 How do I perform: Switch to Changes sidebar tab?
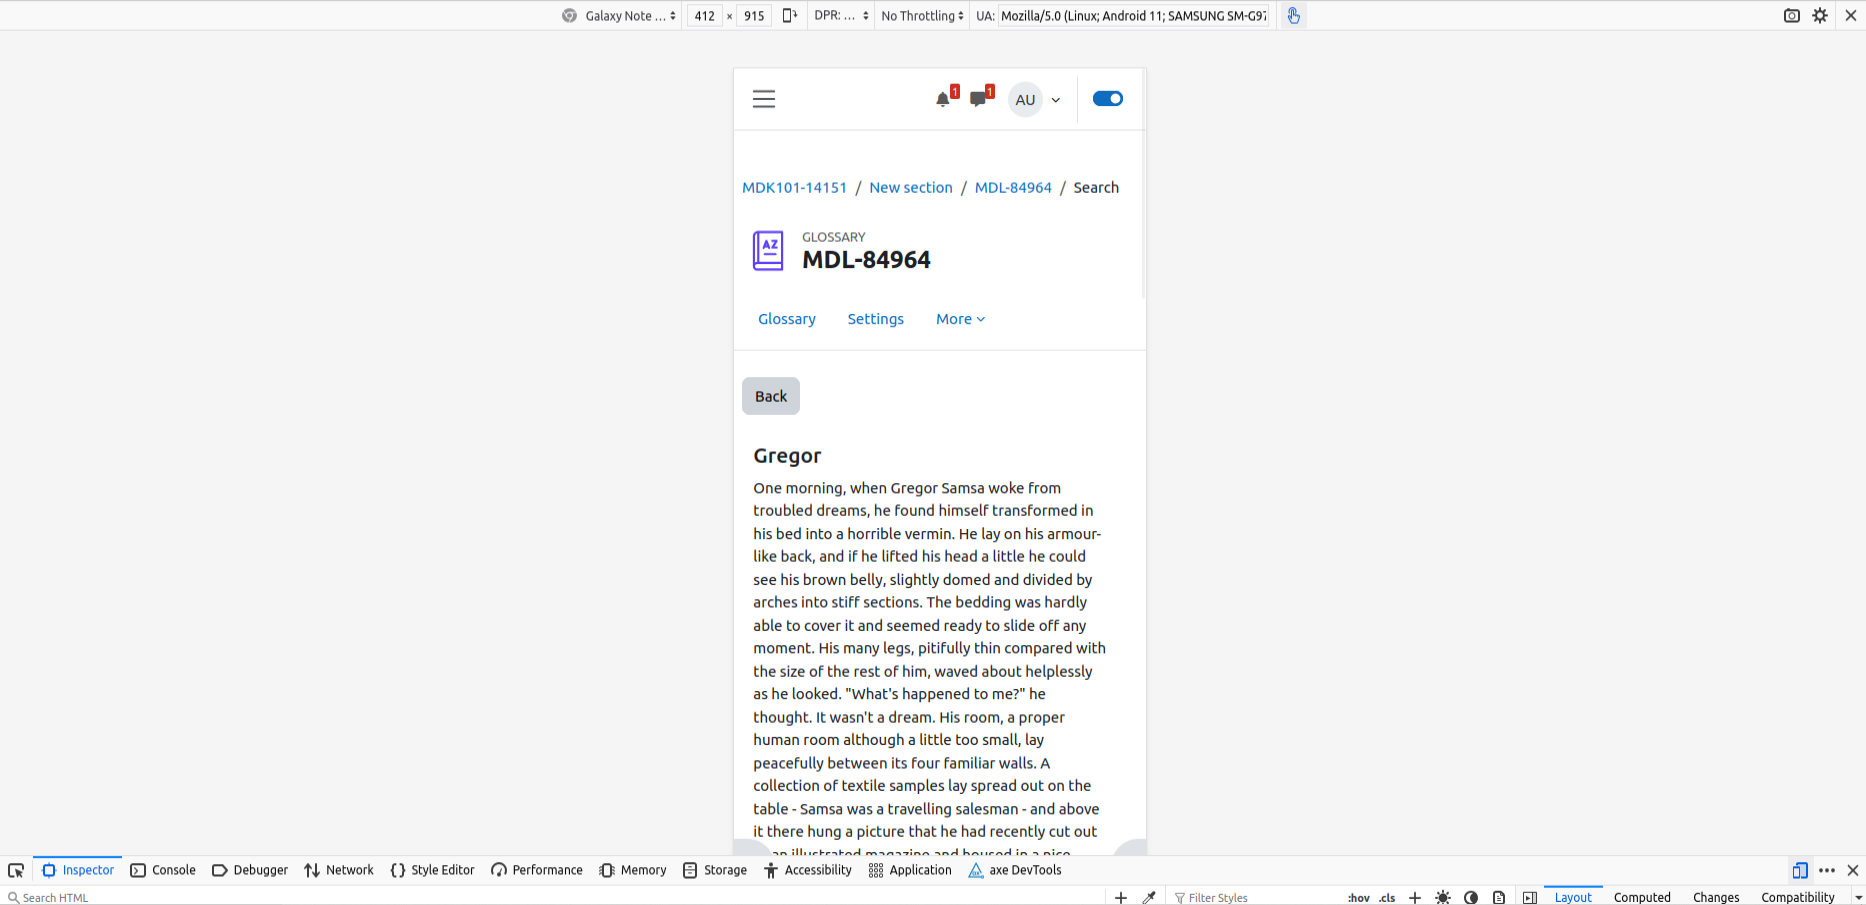1716,897
